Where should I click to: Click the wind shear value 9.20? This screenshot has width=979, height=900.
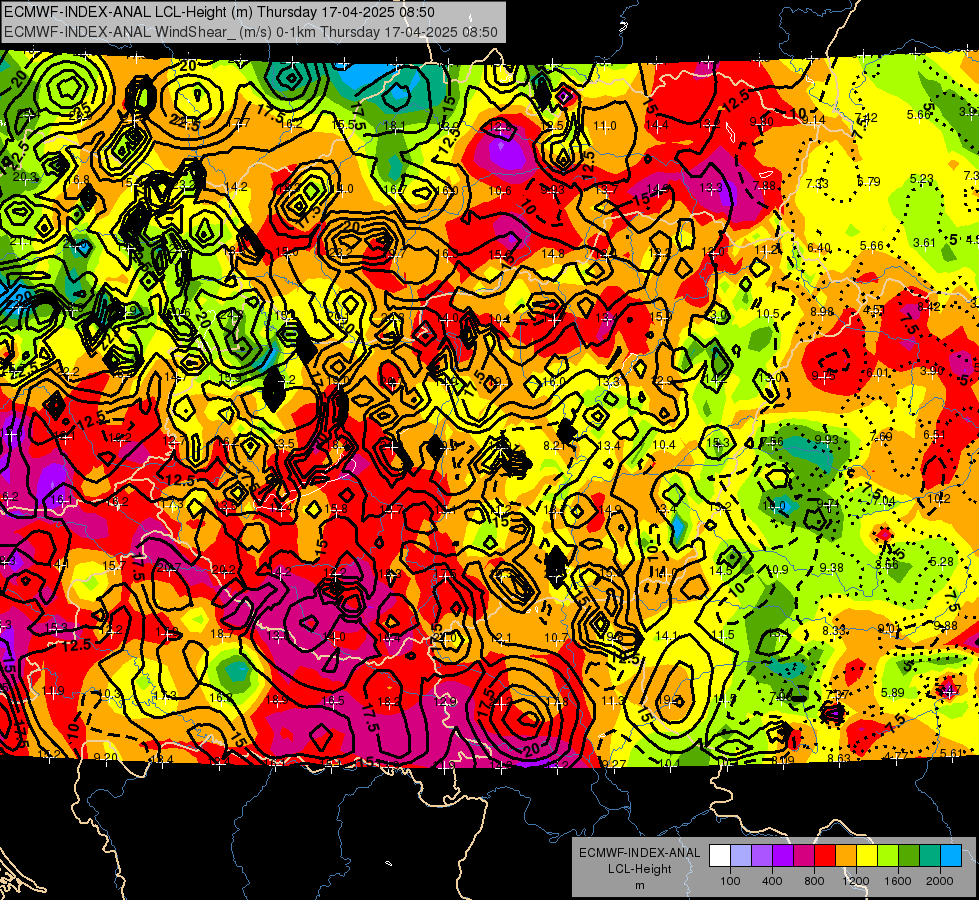pyautogui.click(x=106, y=758)
